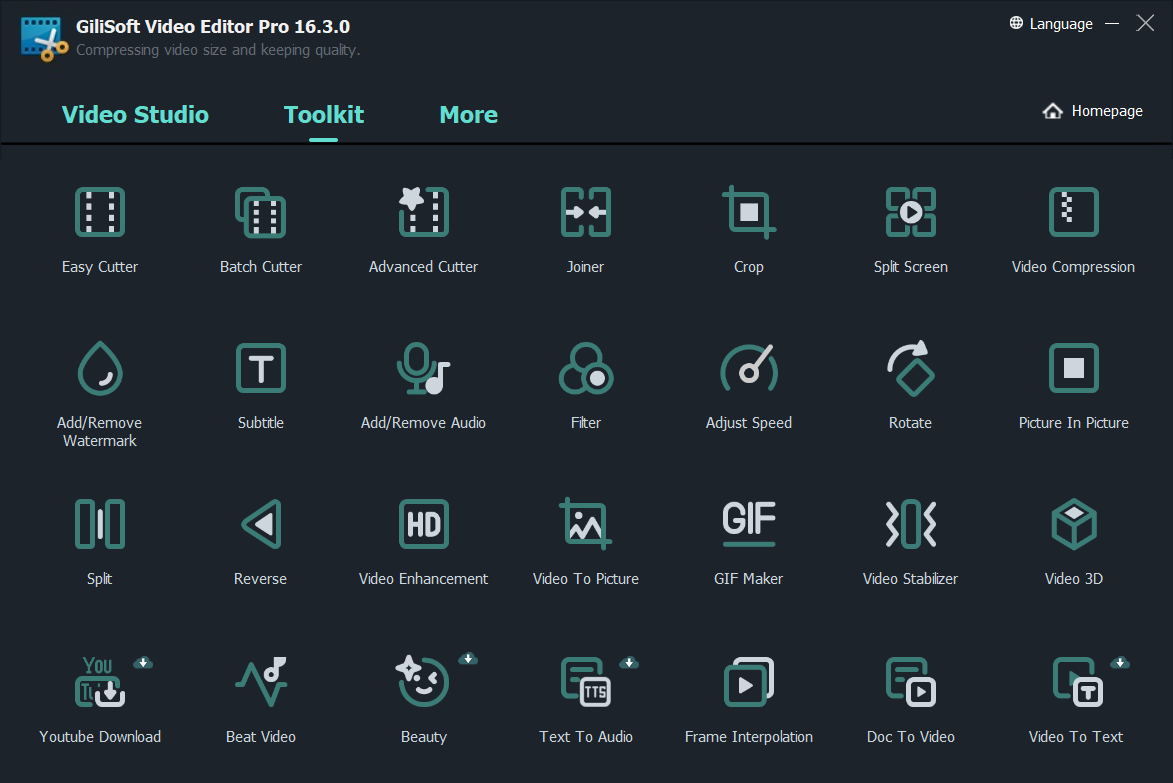Switch to the Video Studio tab
The image size is (1173, 783).
click(135, 114)
